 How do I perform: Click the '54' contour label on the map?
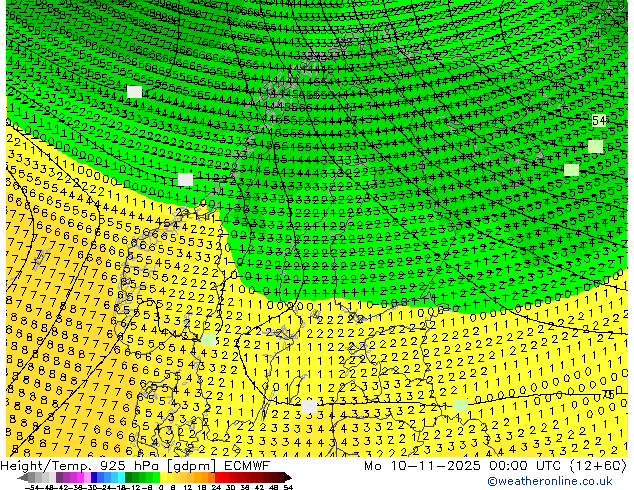(x=599, y=120)
